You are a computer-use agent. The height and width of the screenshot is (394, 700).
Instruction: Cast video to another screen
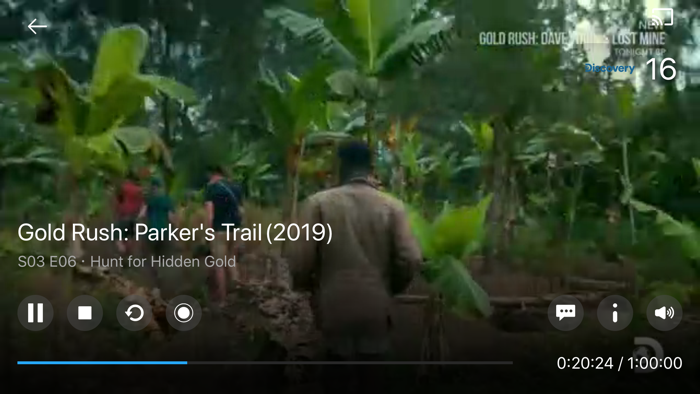(662, 17)
